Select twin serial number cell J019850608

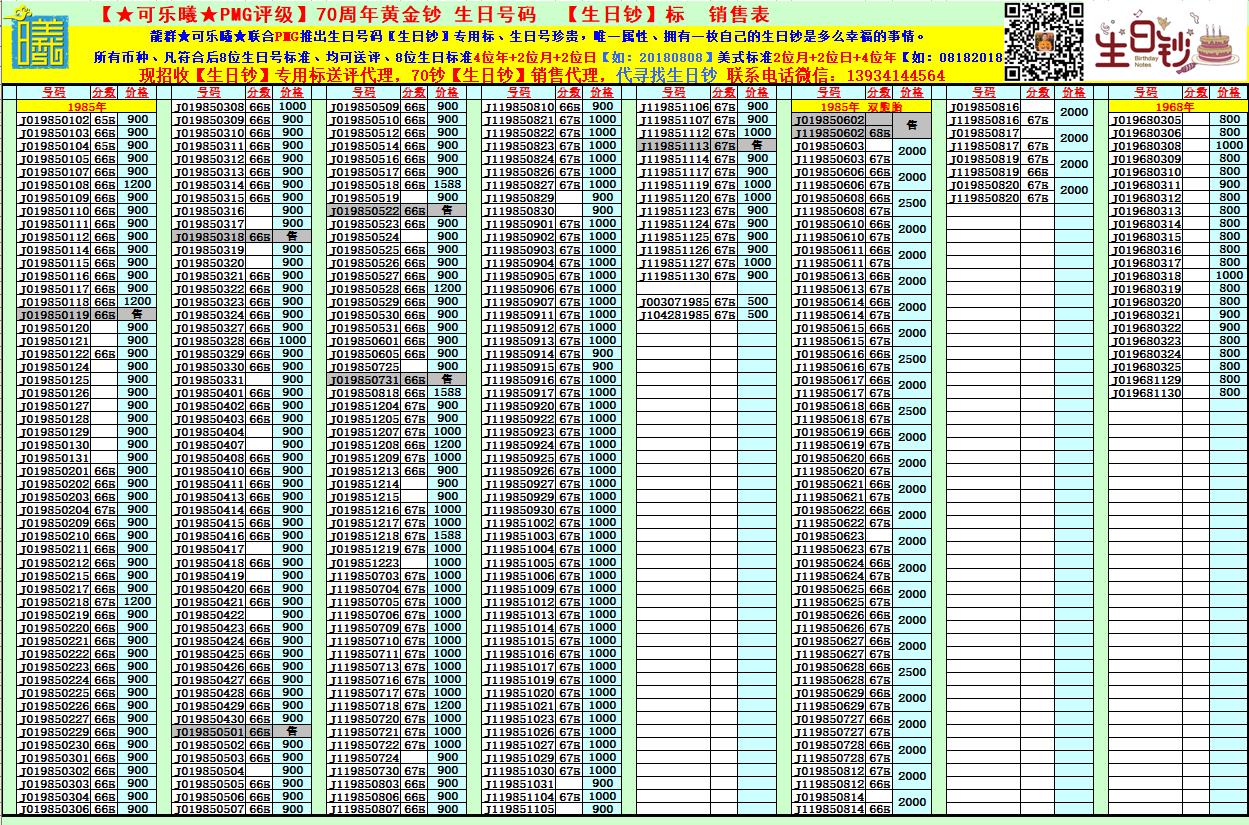[829, 198]
